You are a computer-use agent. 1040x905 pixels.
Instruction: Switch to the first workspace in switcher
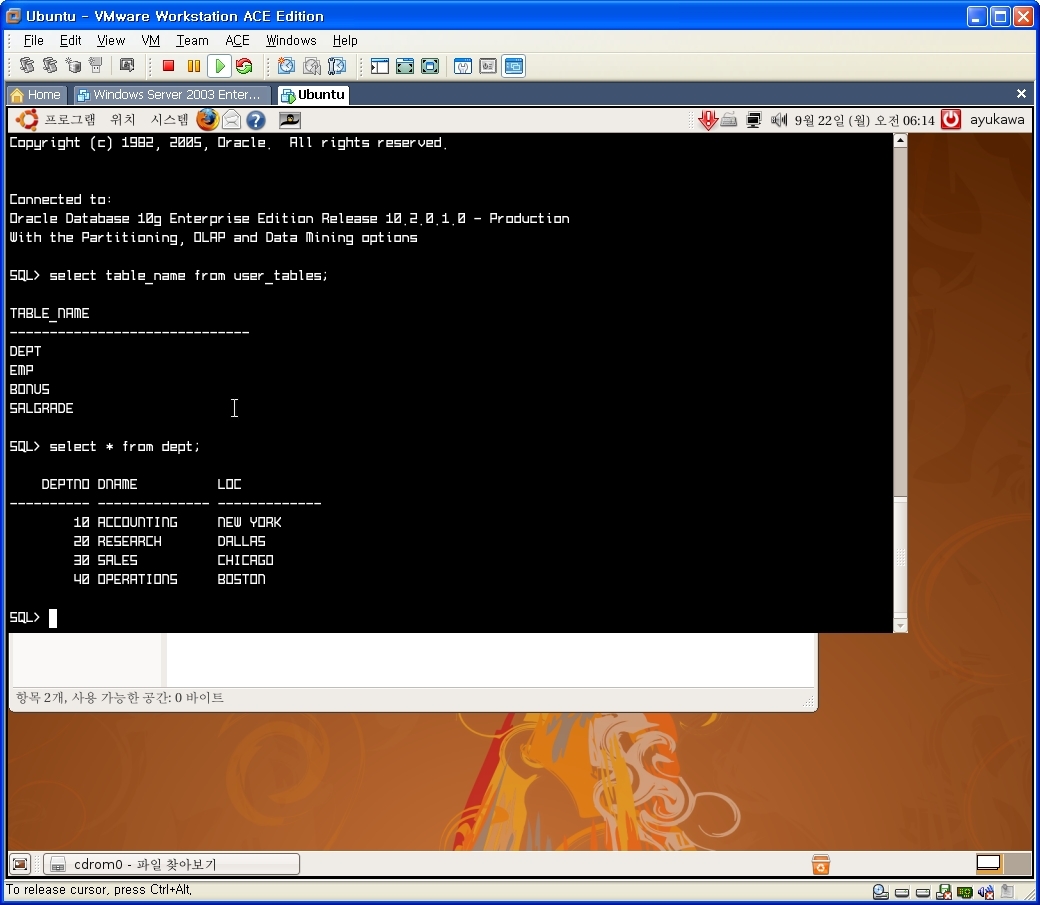988,863
